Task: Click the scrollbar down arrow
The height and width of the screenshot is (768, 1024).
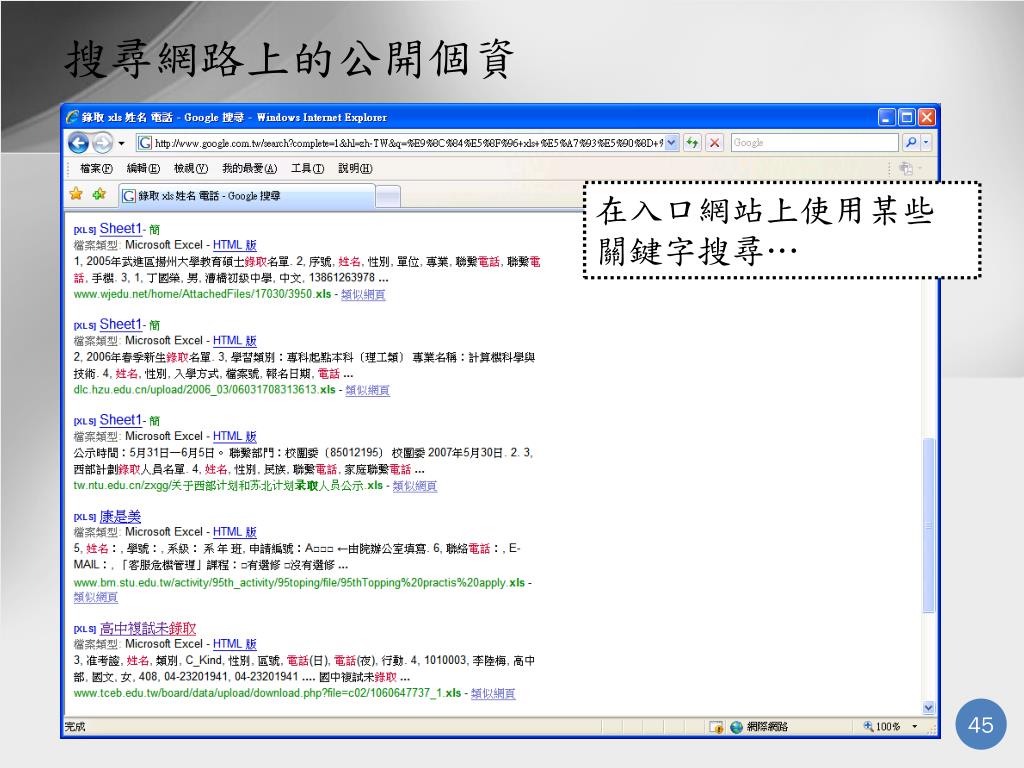Action: (x=928, y=708)
